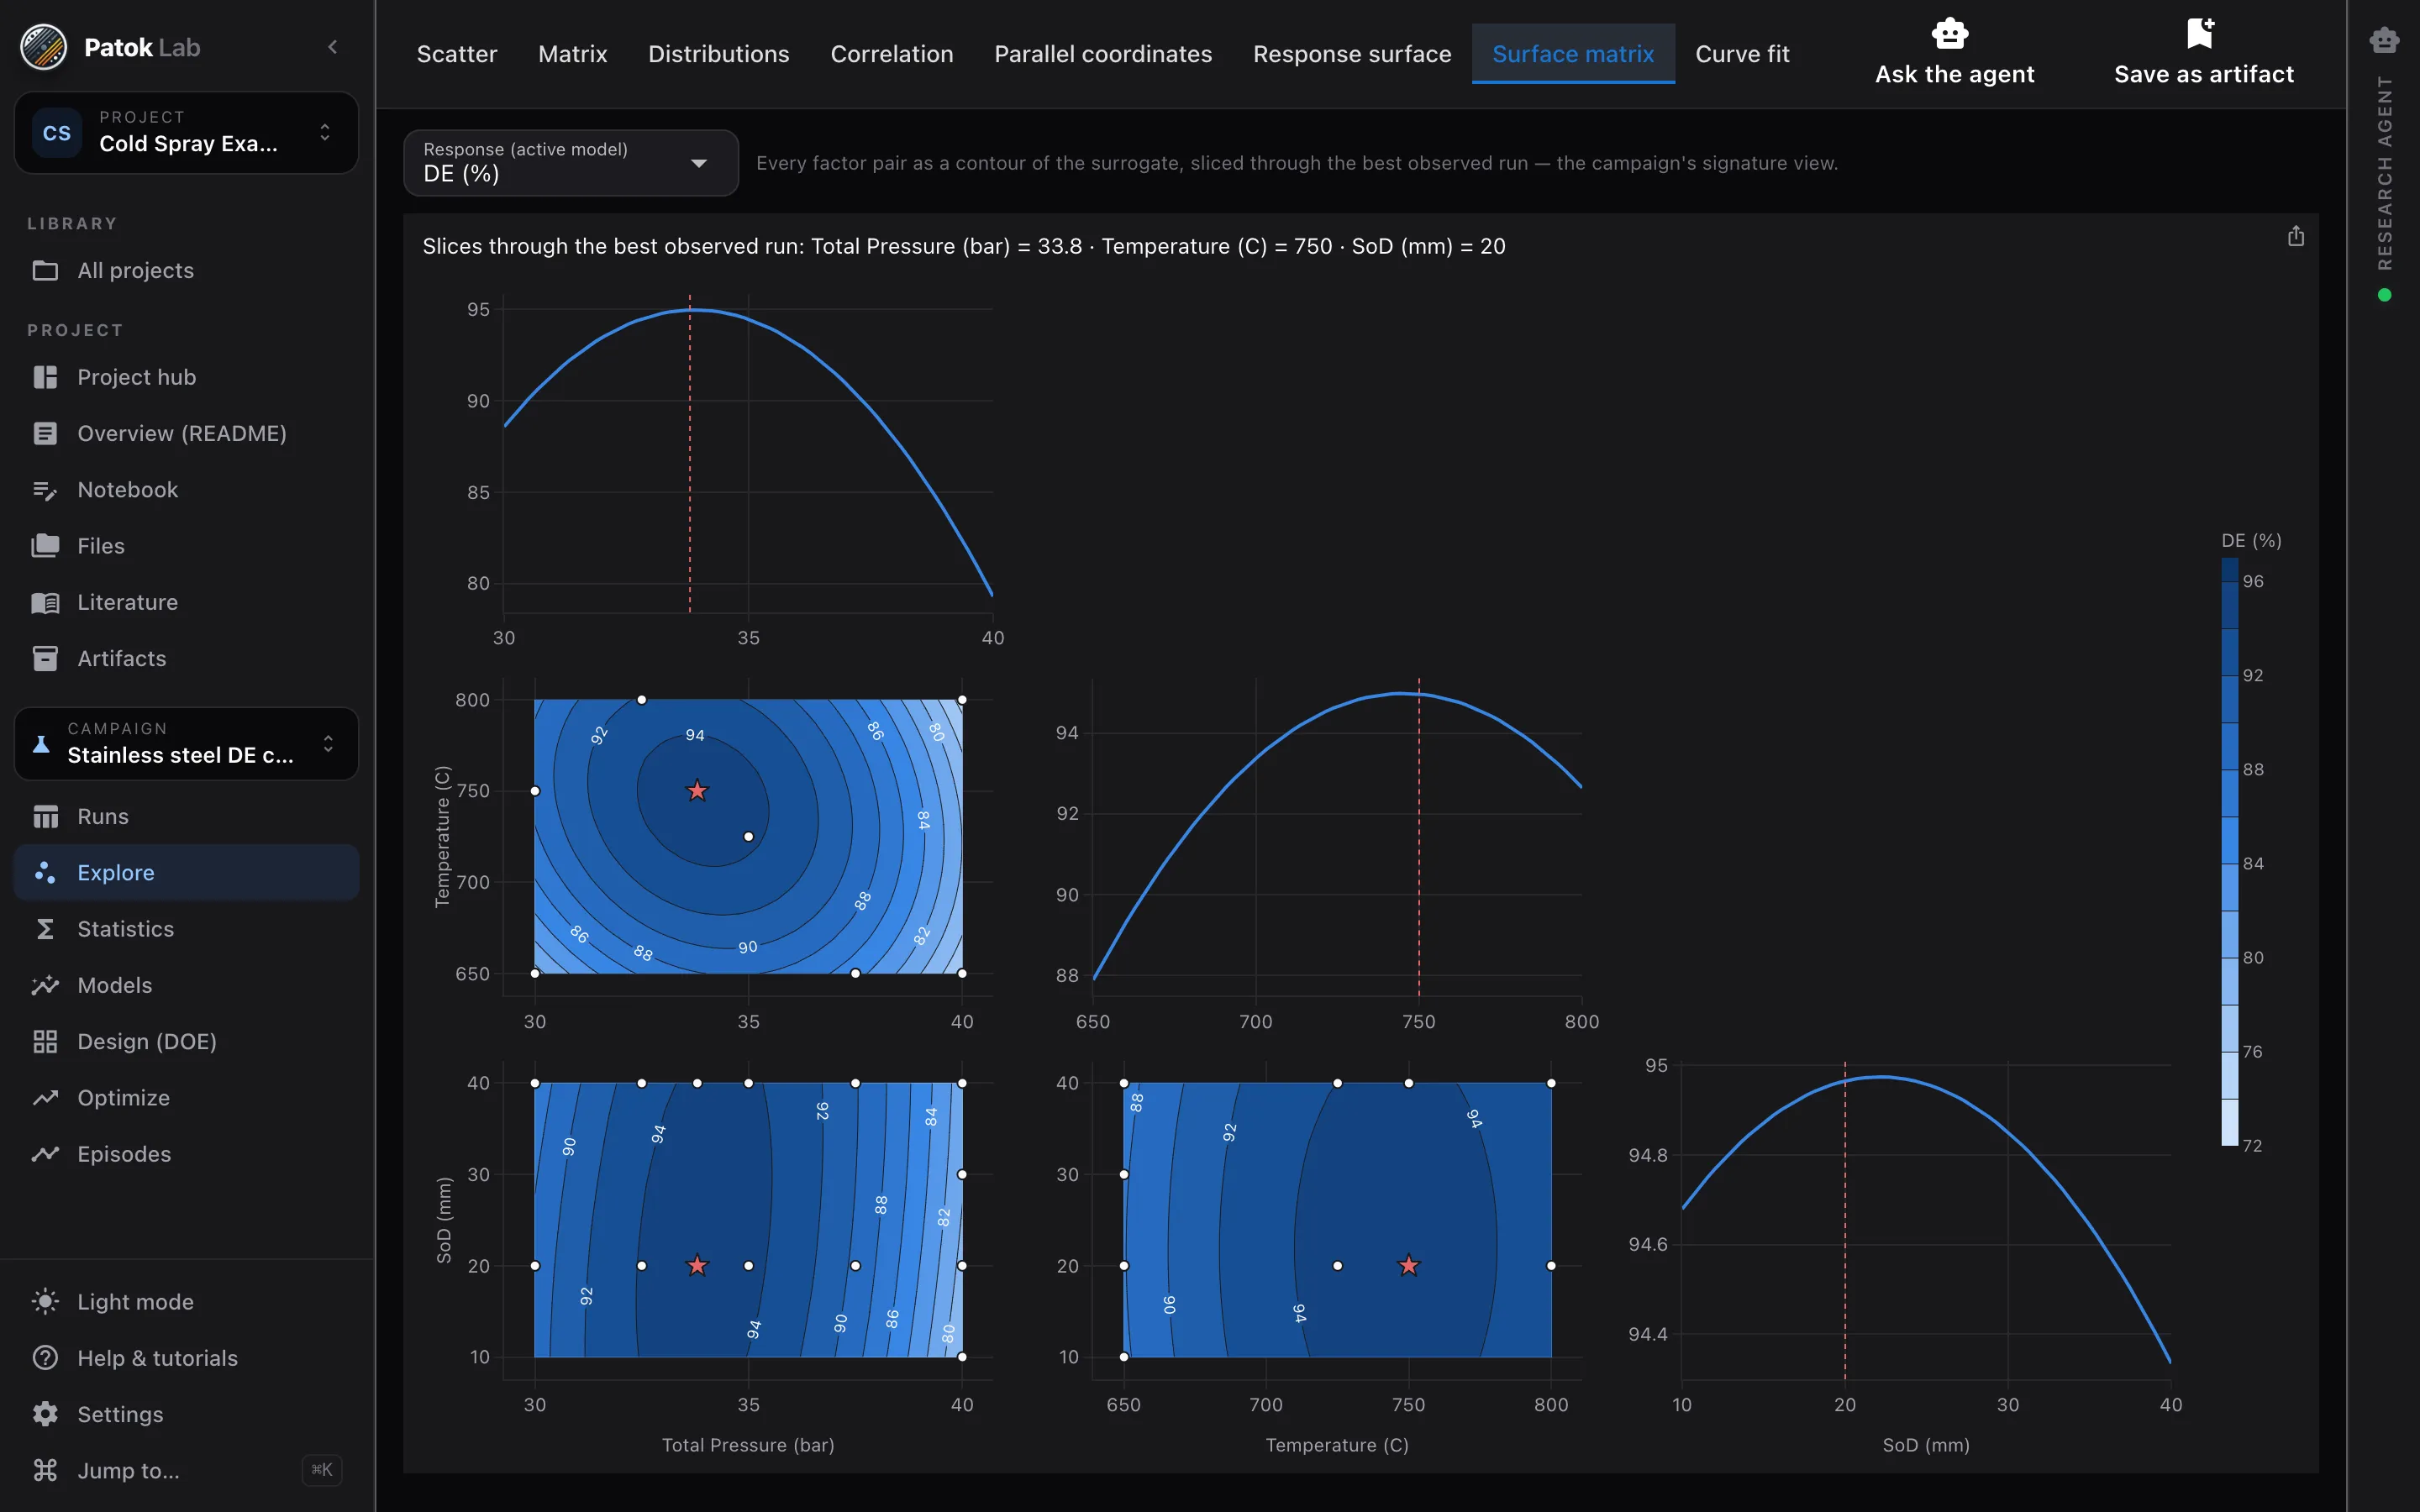Screen dimensions: 2420x1512
Task: Switch to the Parallel coordinates tab
Action: (x=1103, y=54)
